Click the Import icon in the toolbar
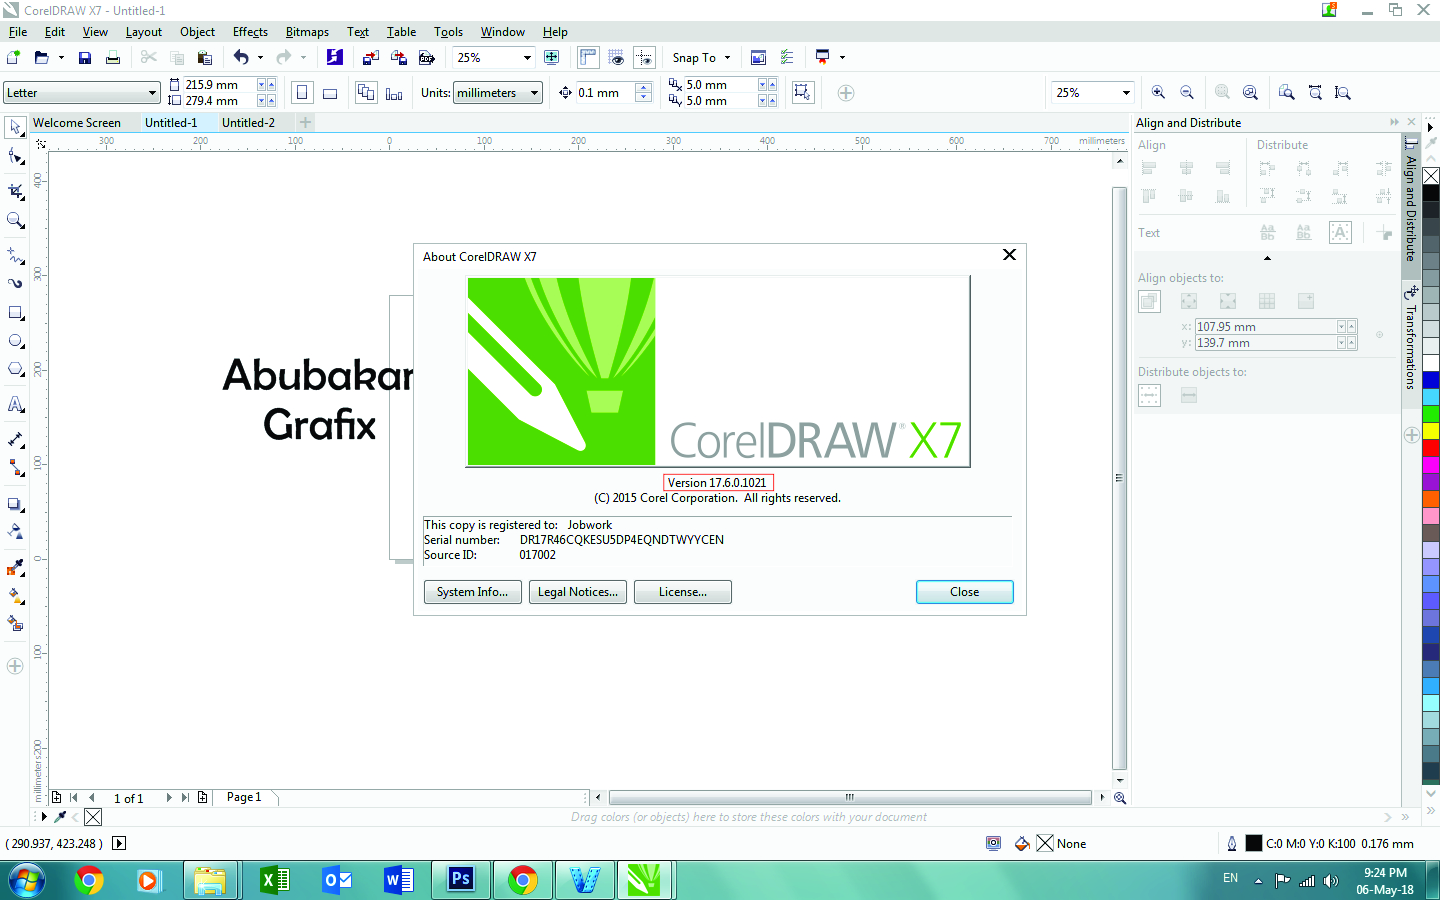This screenshot has height=900, width=1440. pyautogui.click(x=371, y=58)
